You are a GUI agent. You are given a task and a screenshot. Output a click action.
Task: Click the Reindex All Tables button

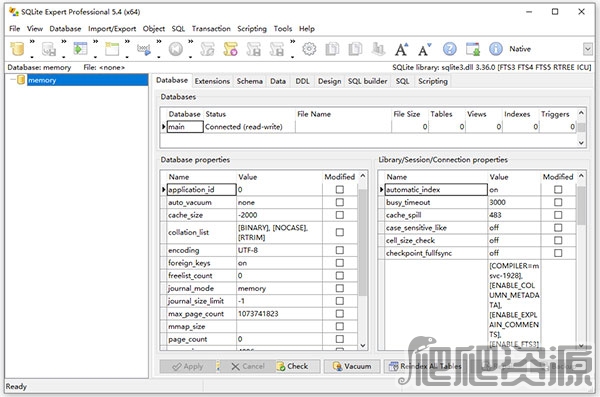point(426,366)
